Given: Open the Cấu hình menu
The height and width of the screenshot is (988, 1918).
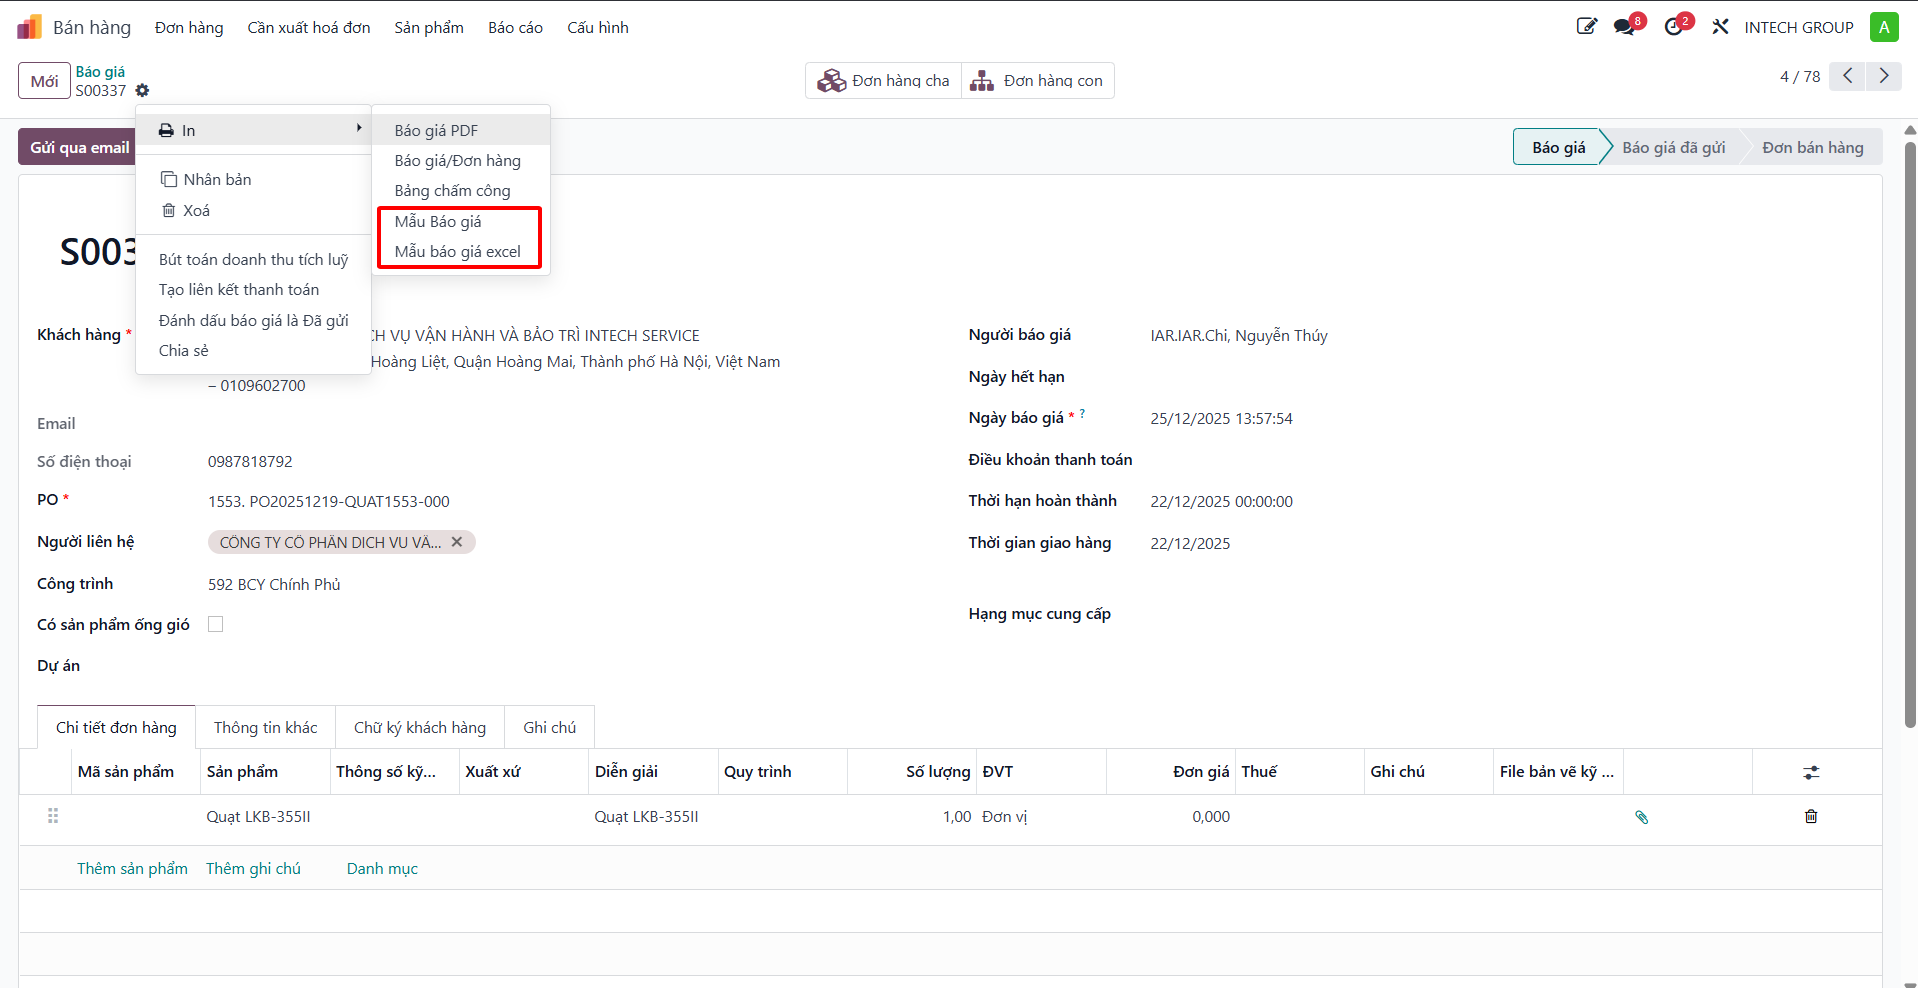Looking at the screenshot, I should pyautogui.click(x=598, y=28).
